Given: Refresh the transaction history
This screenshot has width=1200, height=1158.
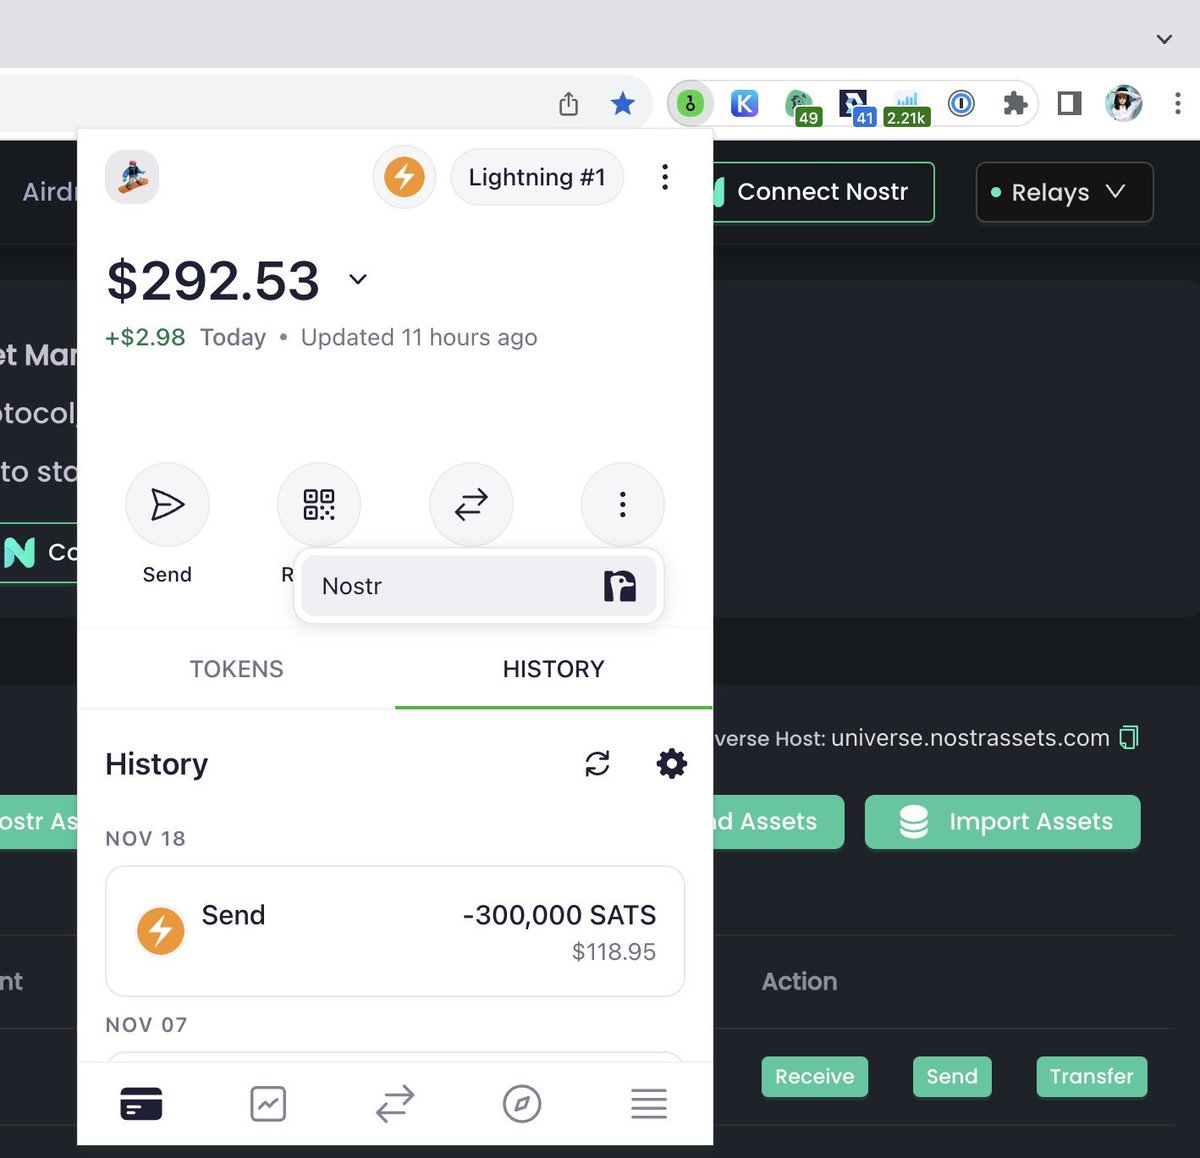Looking at the screenshot, I should coord(597,764).
